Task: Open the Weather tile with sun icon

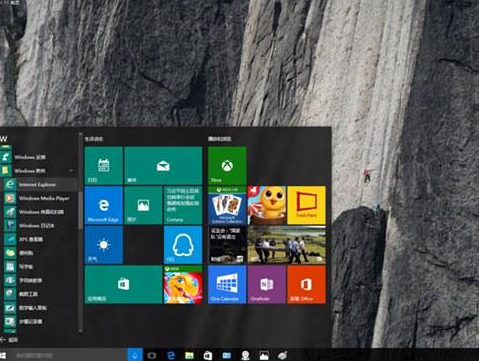Action: click(x=104, y=245)
